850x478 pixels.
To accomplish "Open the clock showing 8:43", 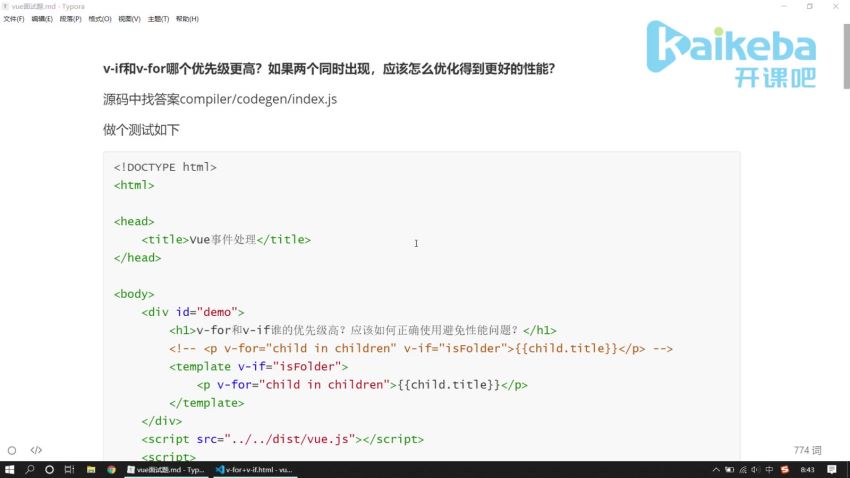I will point(807,470).
